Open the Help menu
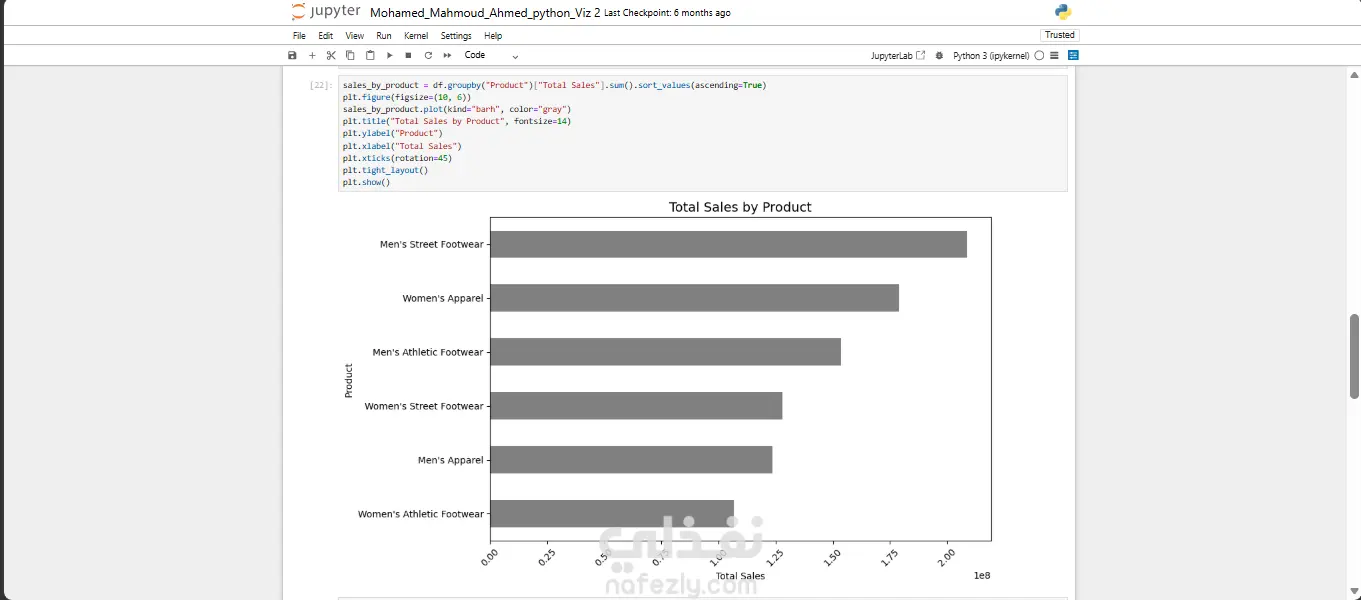Viewport: 1361px width, 600px height. (x=493, y=36)
